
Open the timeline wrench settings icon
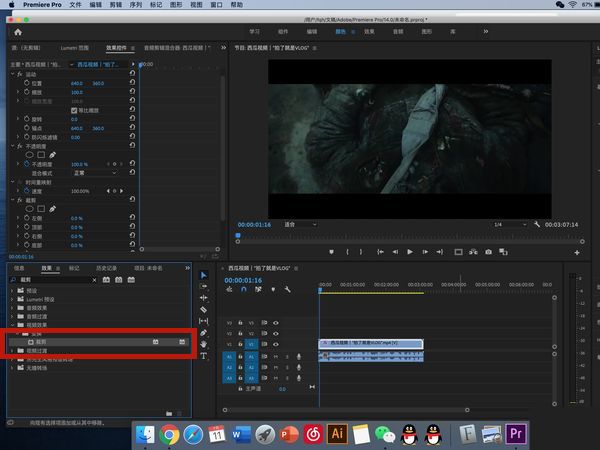[288, 290]
